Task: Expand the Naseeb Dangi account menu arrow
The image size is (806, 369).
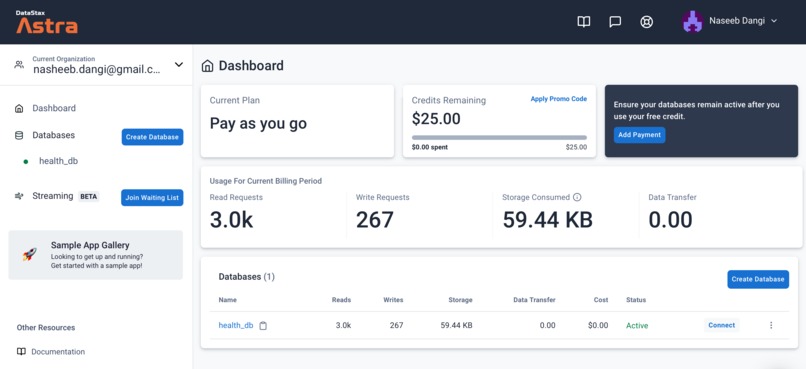Action: pyautogui.click(x=774, y=21)
